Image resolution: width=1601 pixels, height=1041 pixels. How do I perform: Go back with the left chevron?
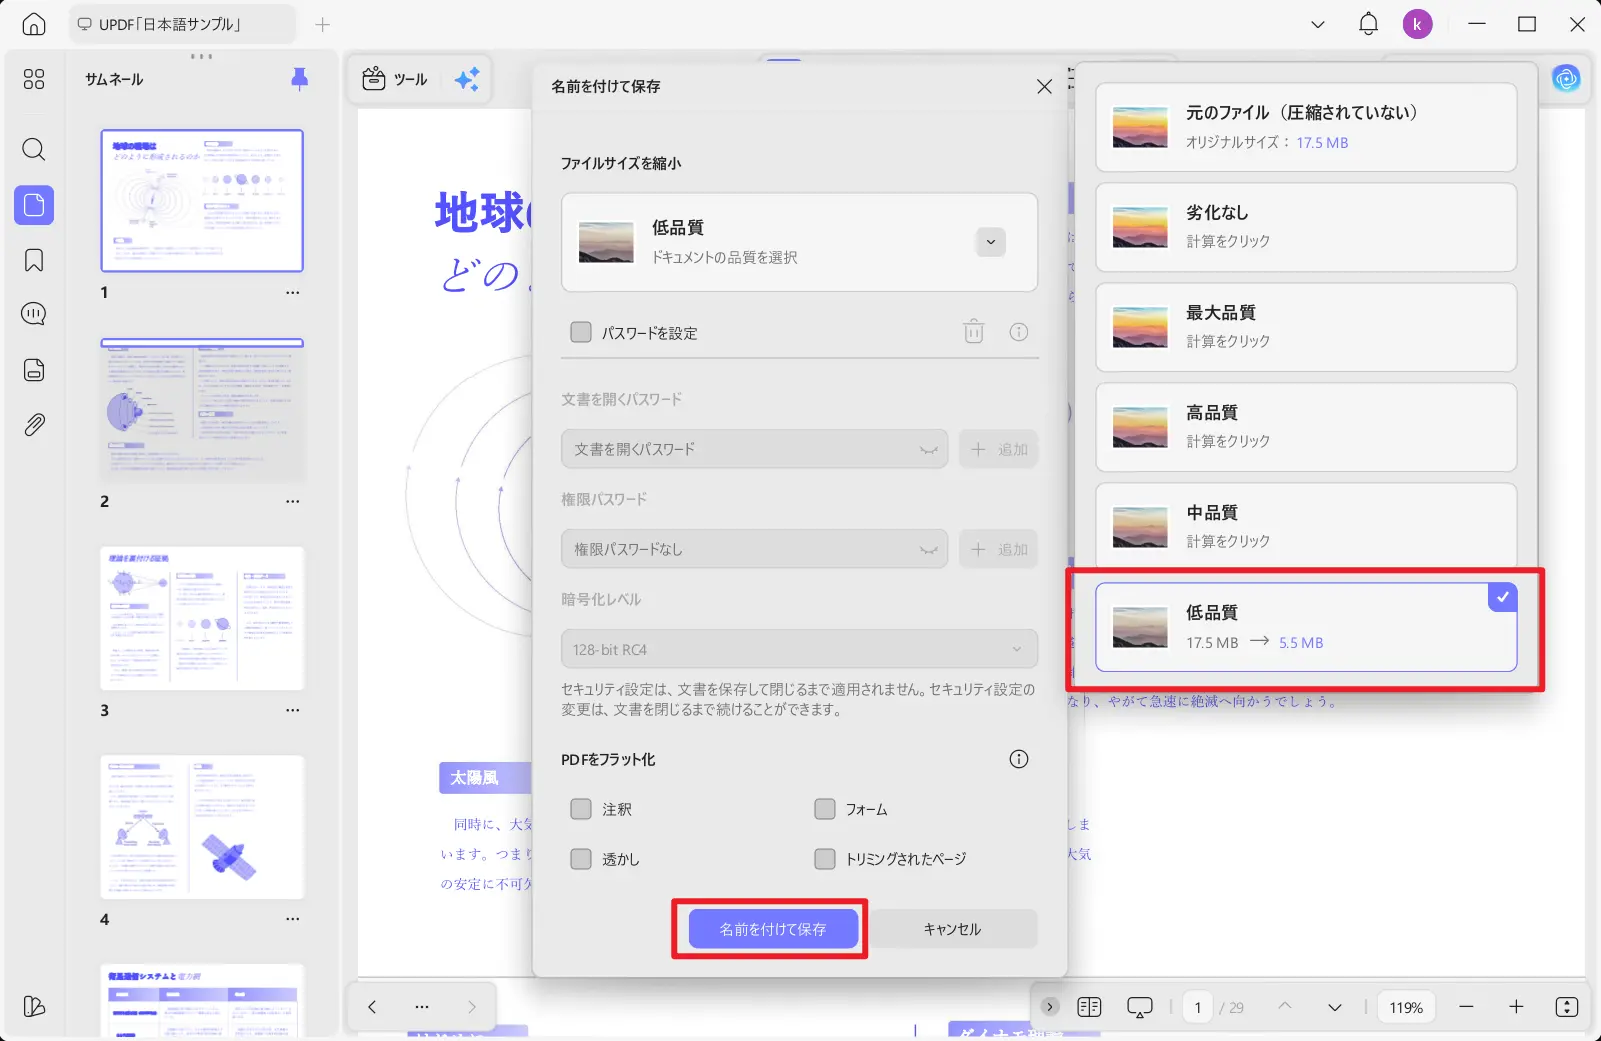tap(372, 1007)
